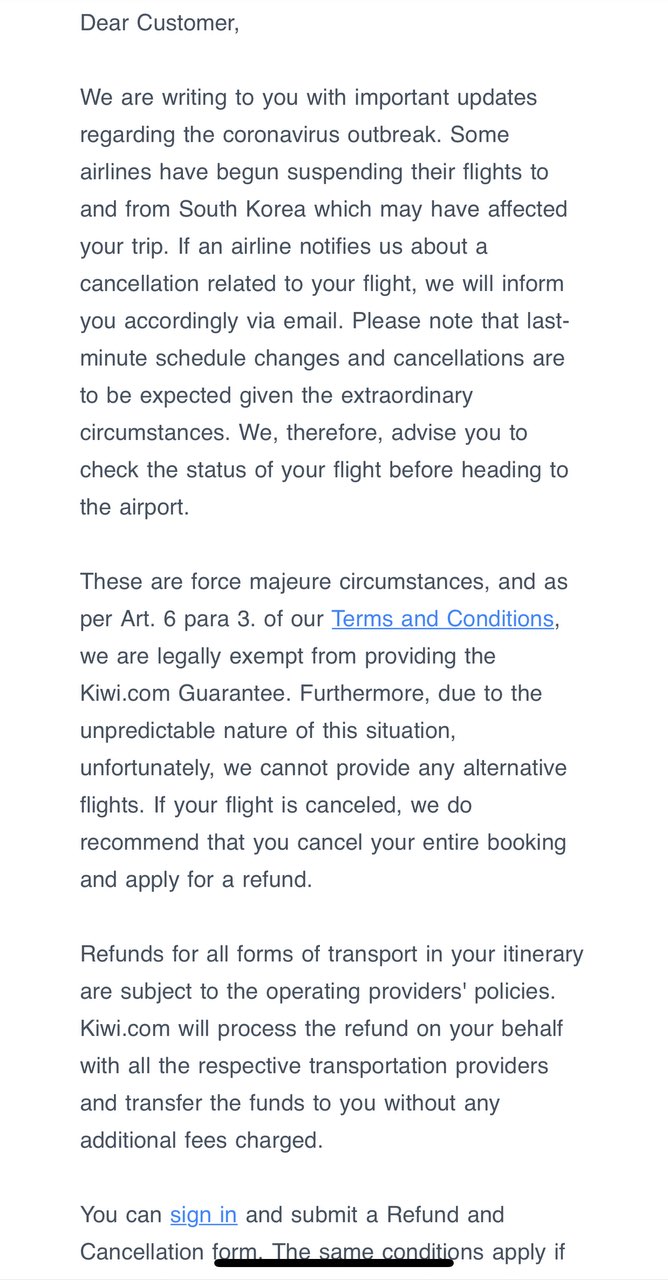Click the text "the airport." ending the first paragraph
668x1280 pixels.
[x=134, y=507]
